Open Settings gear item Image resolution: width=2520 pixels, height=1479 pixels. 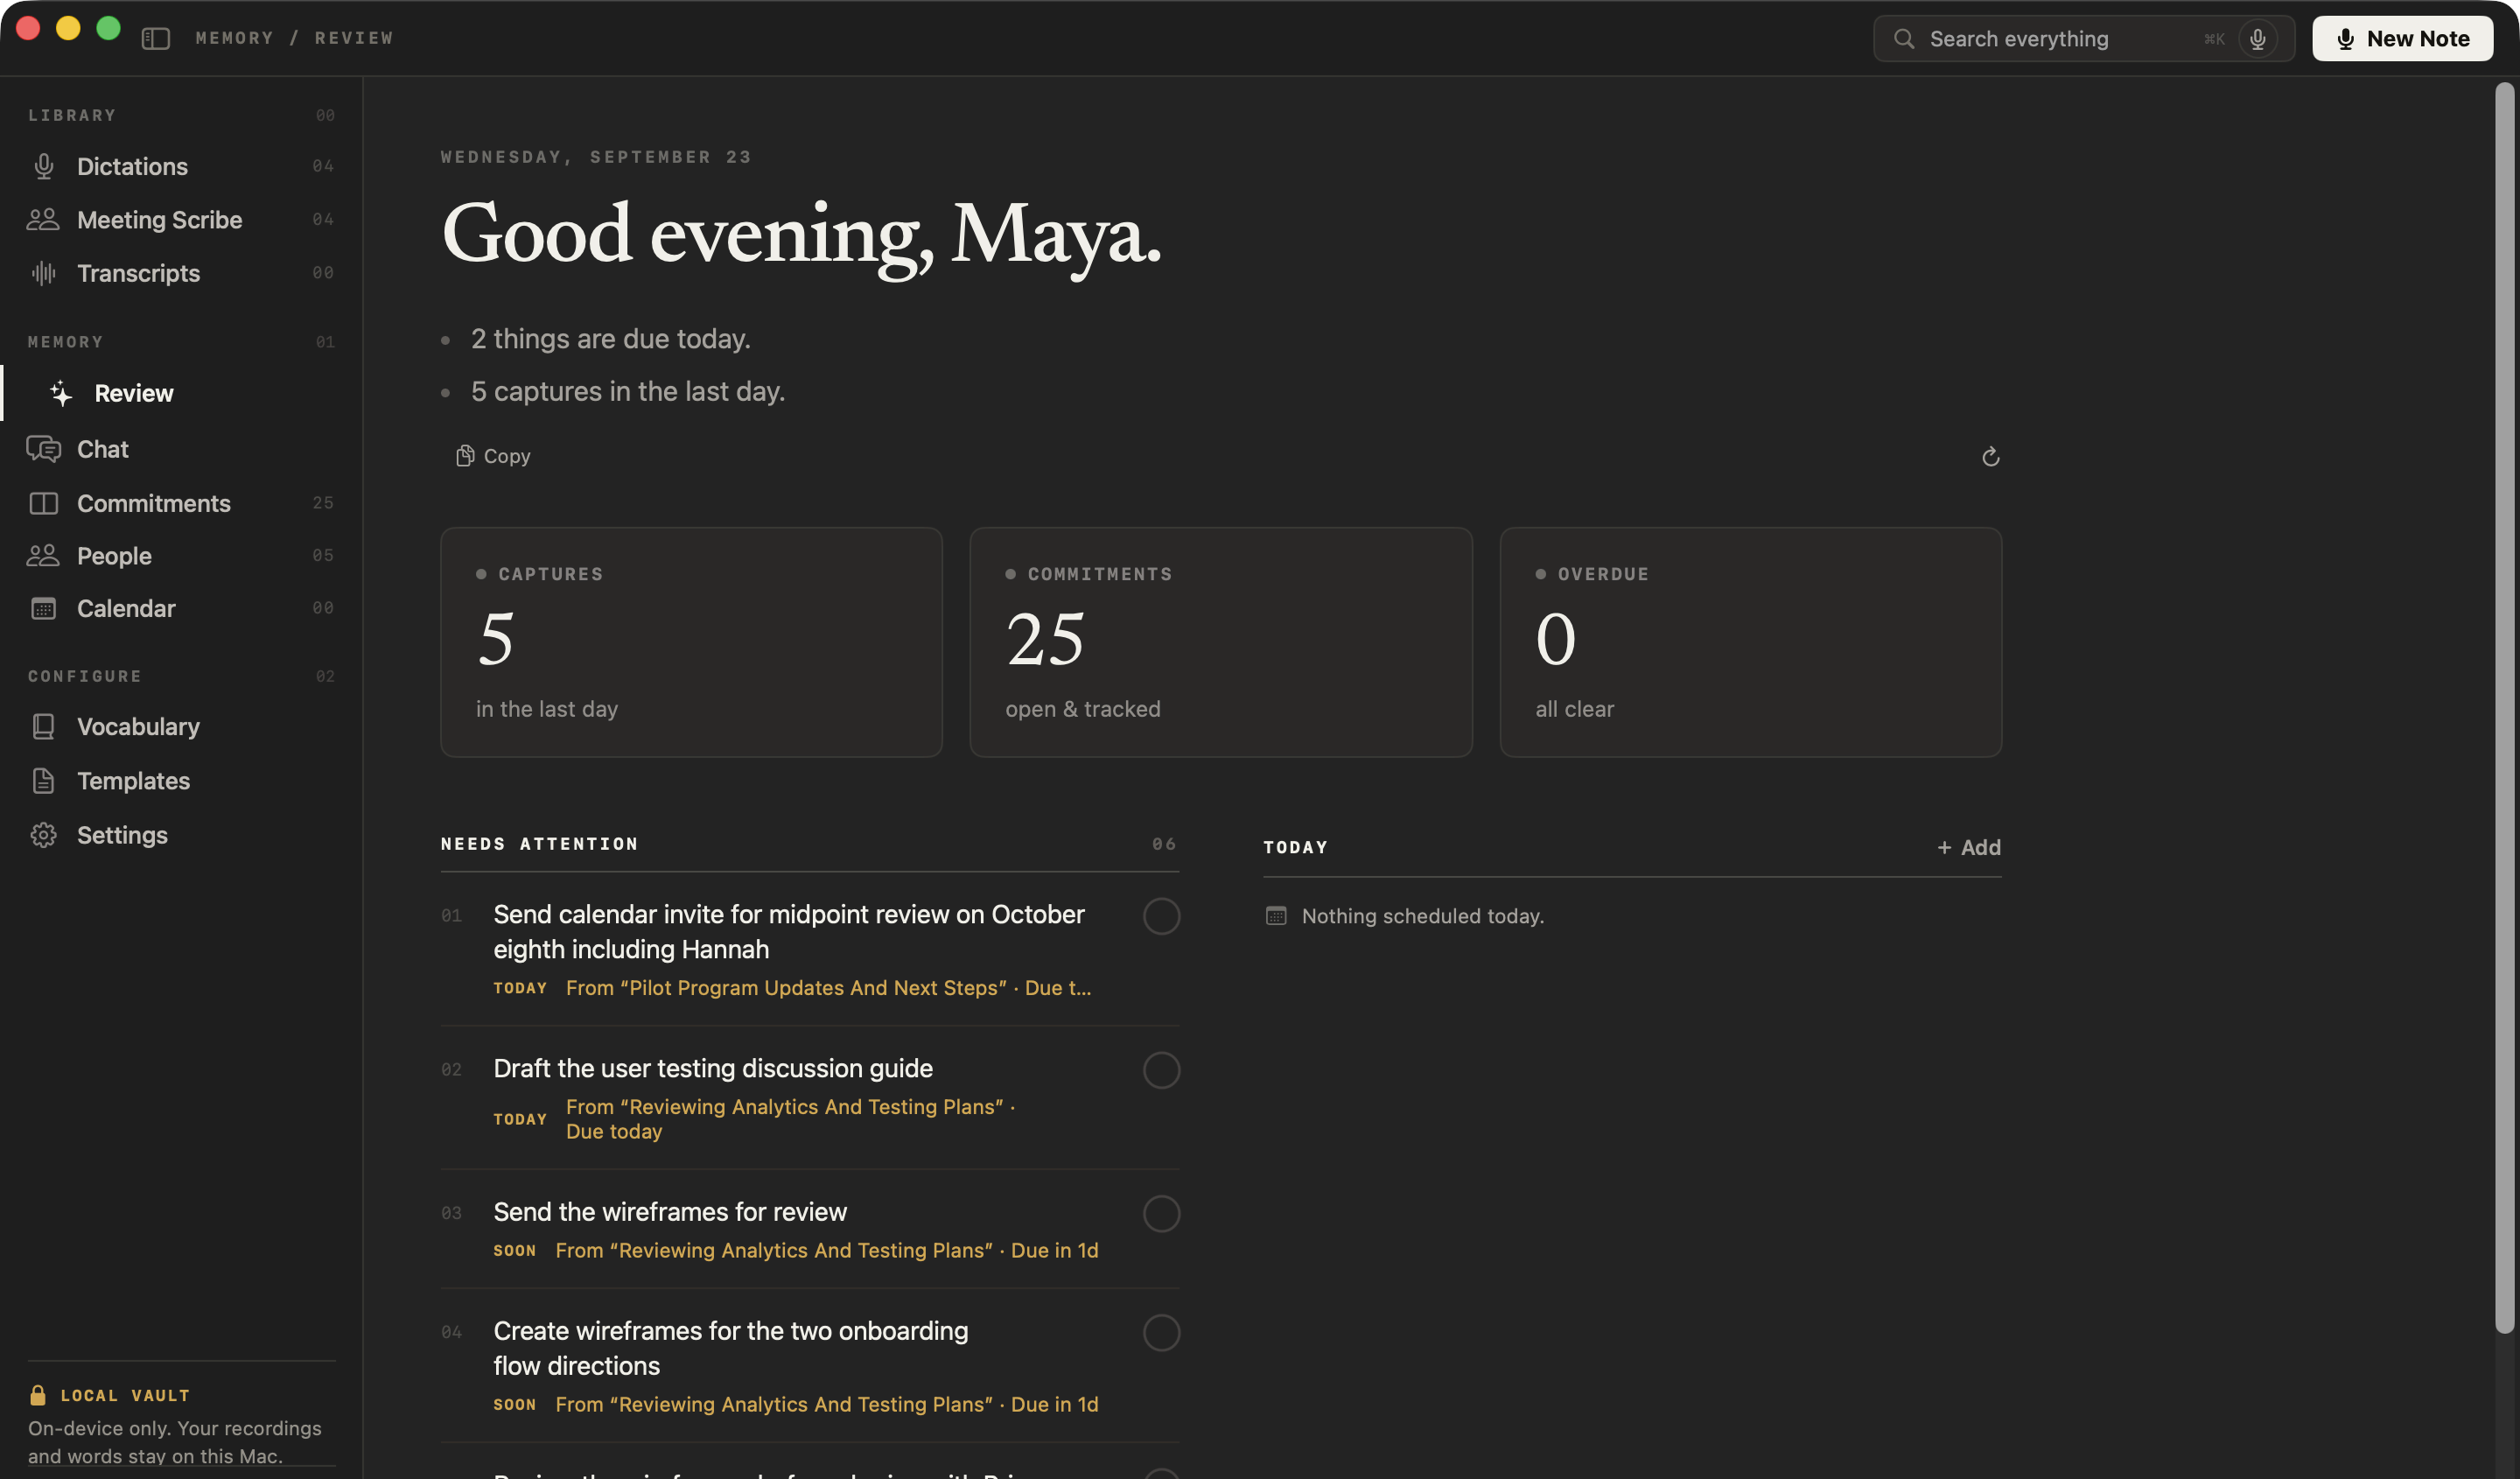click(x=181, y=835)
